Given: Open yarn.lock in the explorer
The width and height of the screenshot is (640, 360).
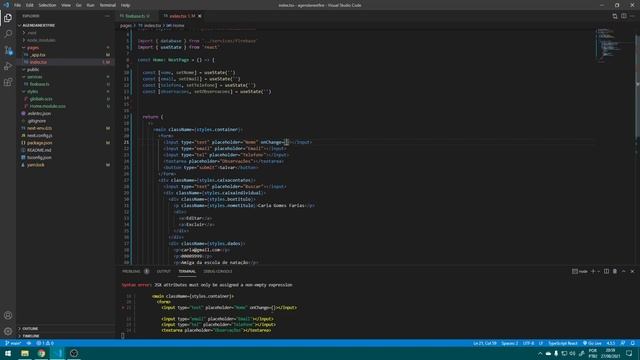Looking at the screenshot, I should pos(36,165).
